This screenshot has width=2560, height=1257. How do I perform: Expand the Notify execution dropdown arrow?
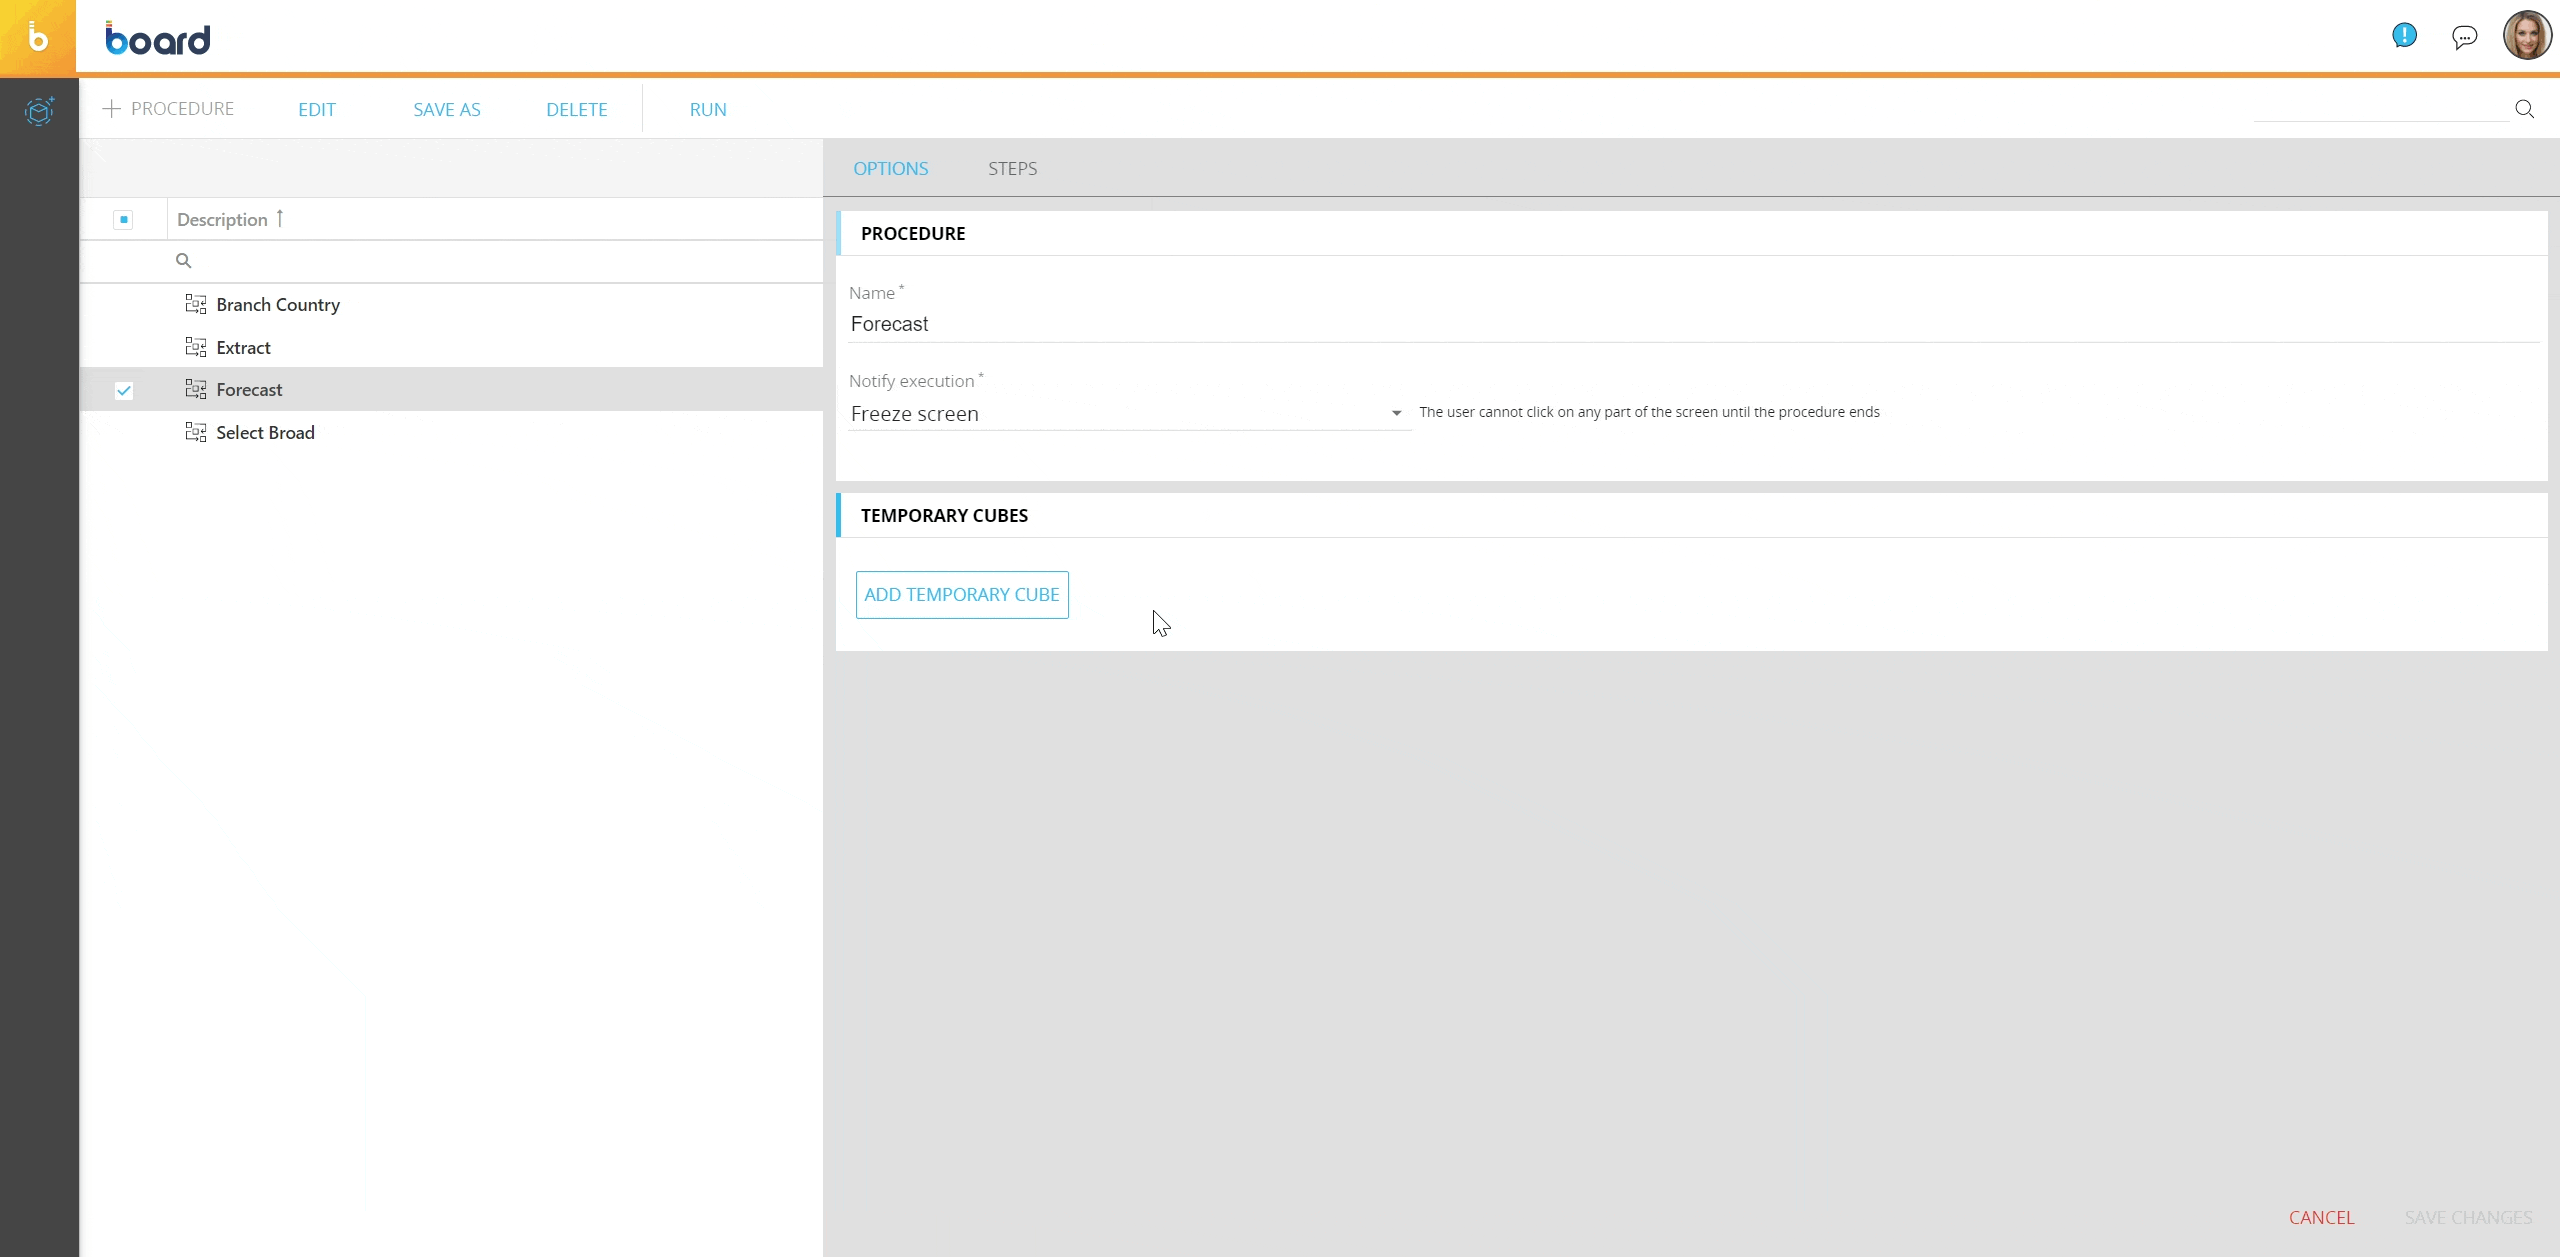tap(1396, 413)
